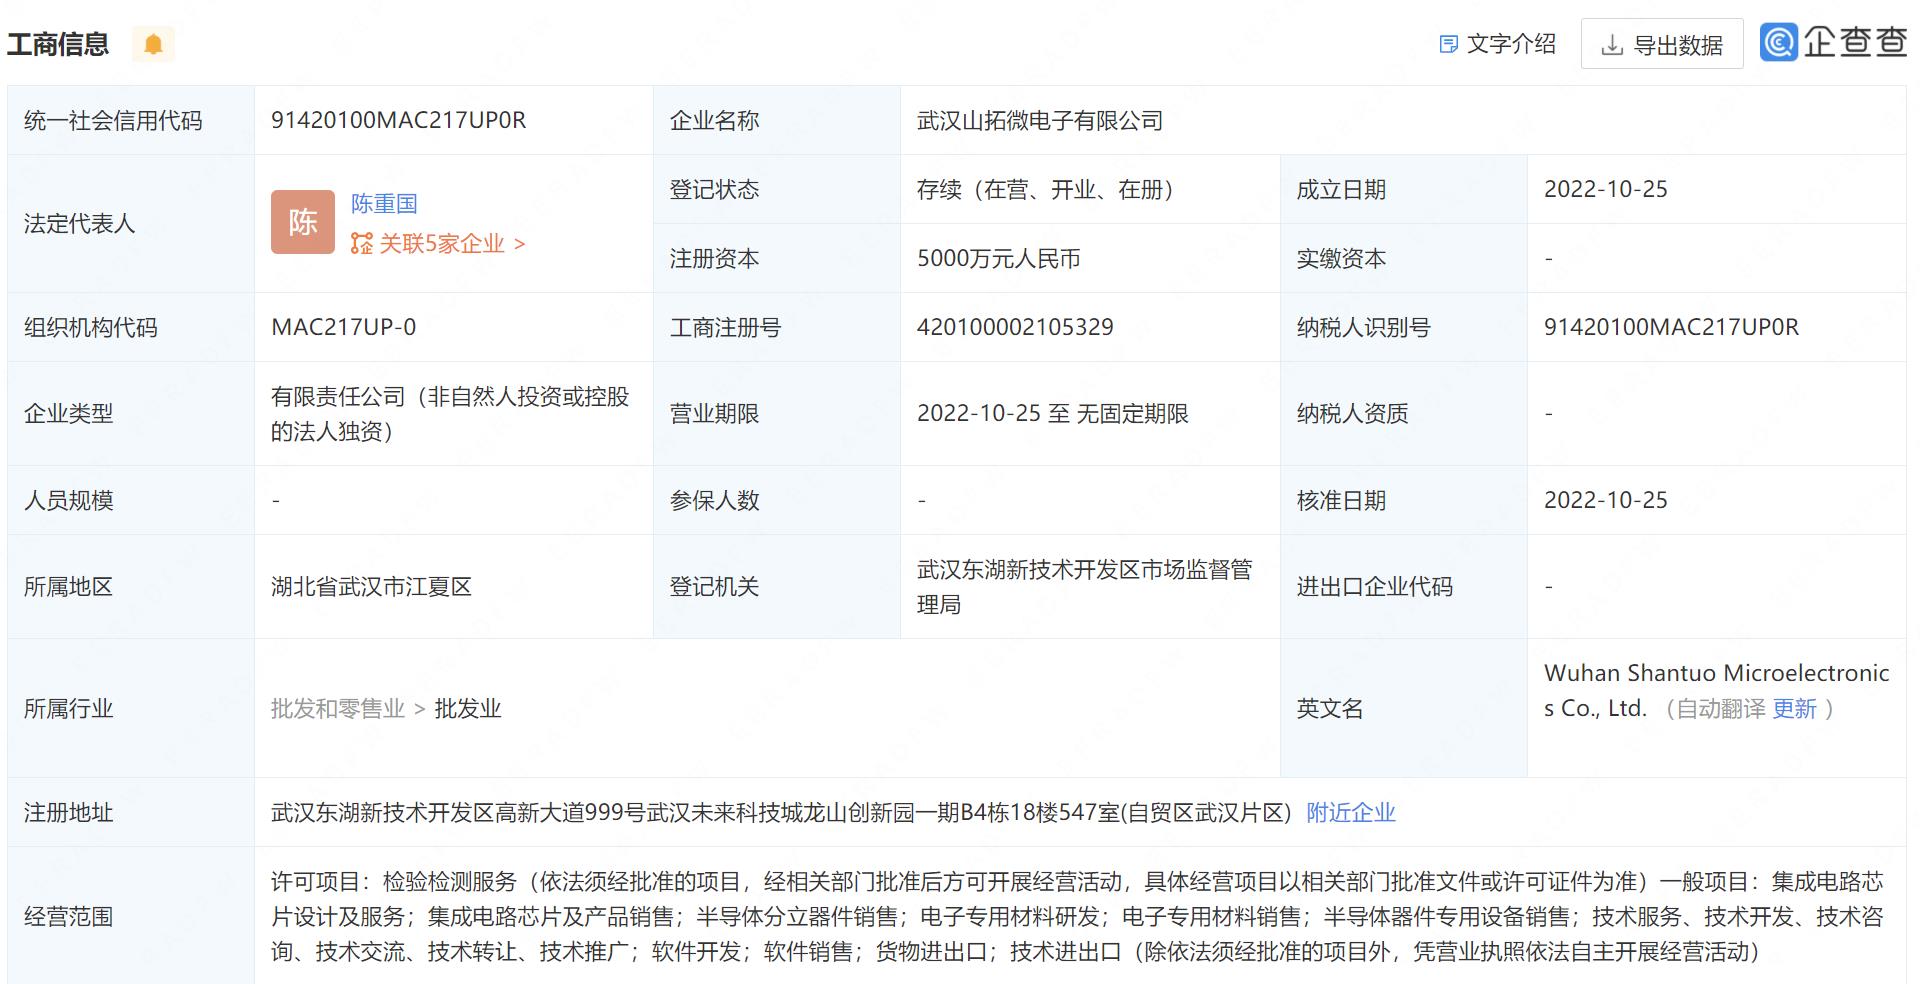This screenshot has width=1920, height=984.
Task: Click the orange bell alert icon
Action: pos(153,44)
